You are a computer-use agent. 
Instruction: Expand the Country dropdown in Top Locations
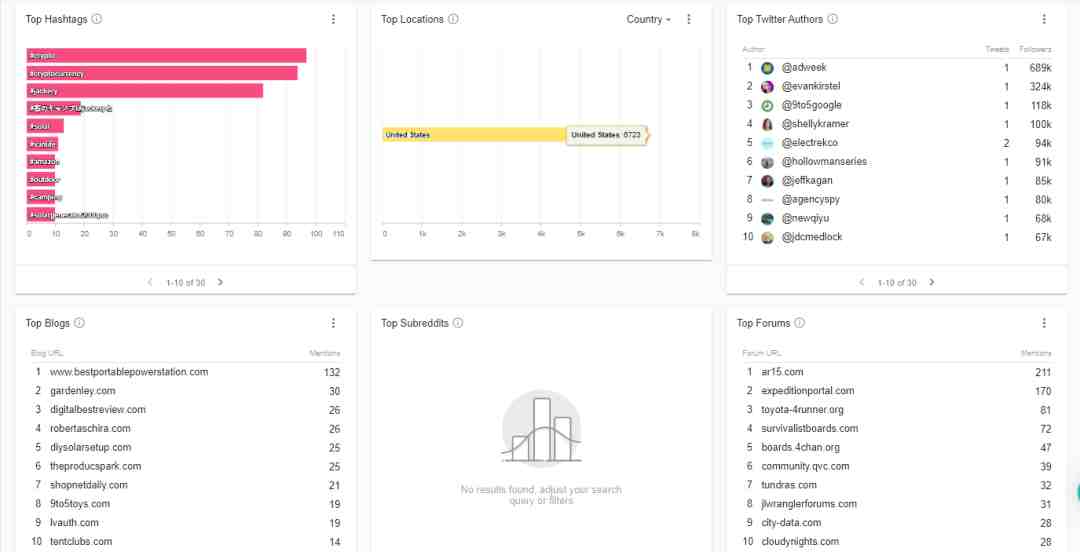coord(648,19)
